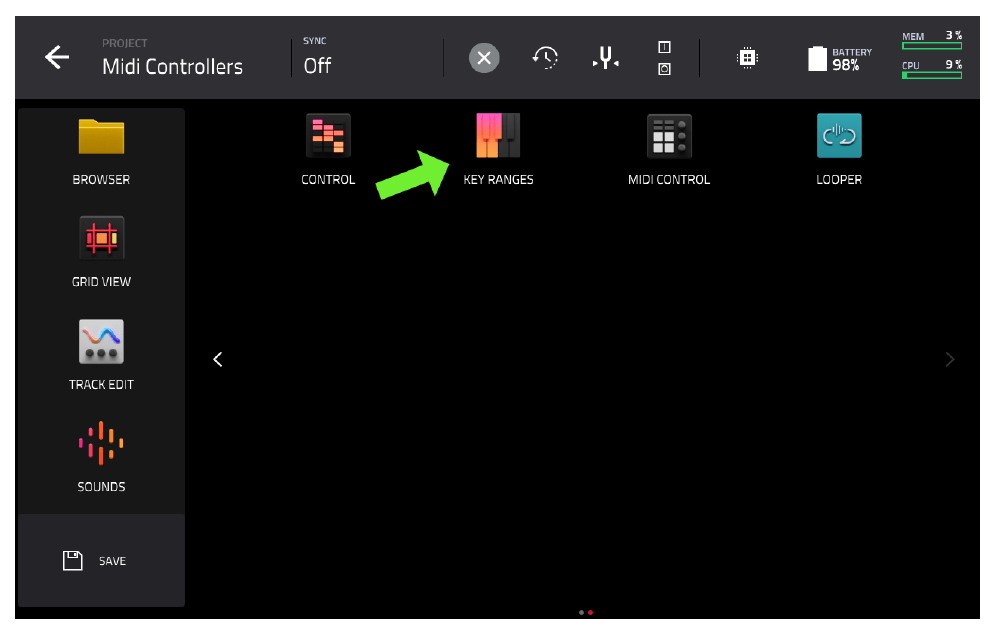The height and width of the screenshot is (636, 996).
Task: Open the Browser folder icon
Action: [x=101, y=137]
